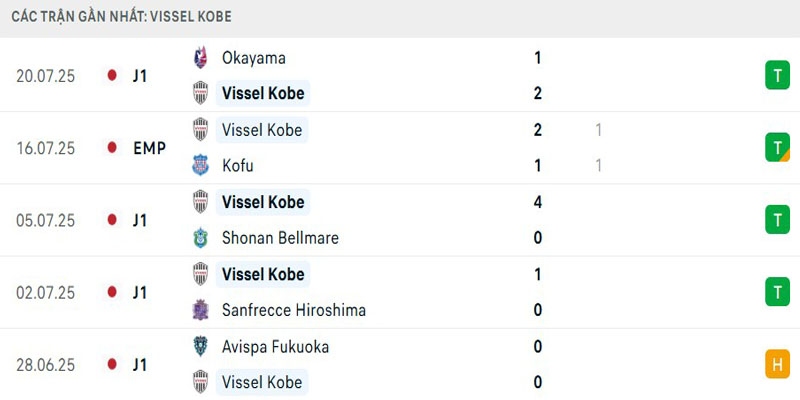Click the Sanfrecce Hiroshima crest icon

pos(201,310)
